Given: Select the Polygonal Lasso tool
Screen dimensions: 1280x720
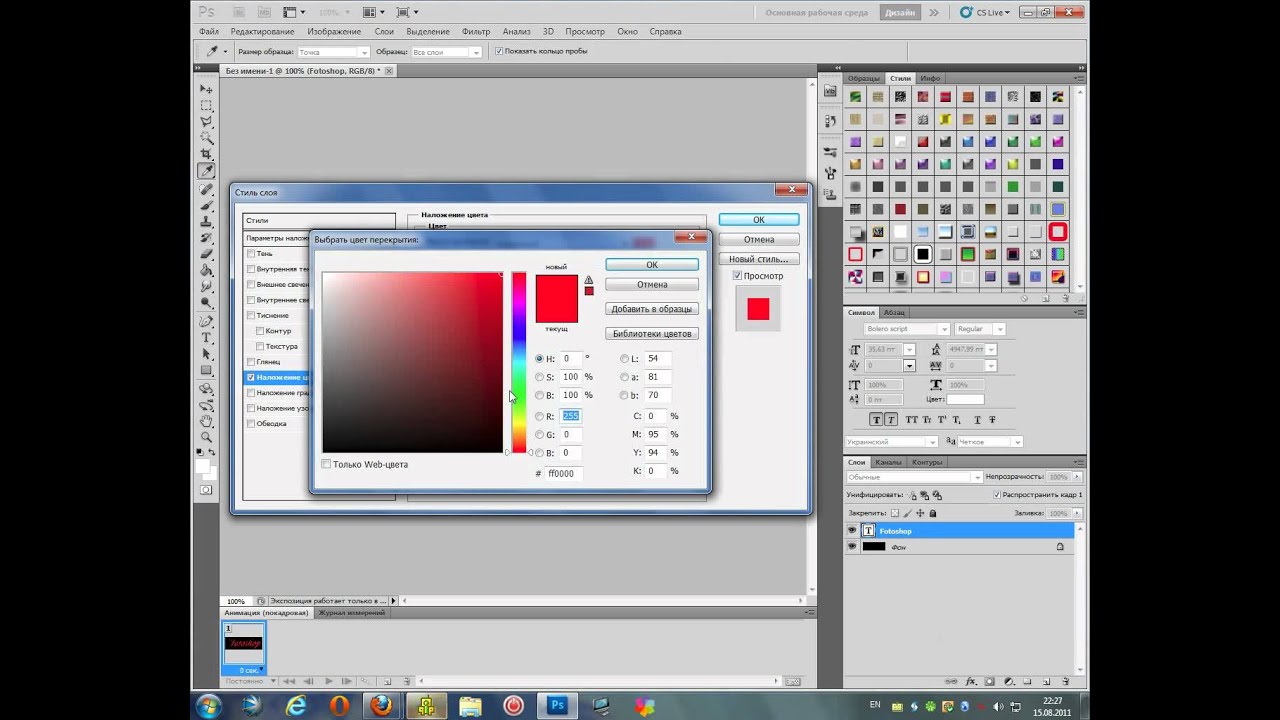Looking at the screenshot, I should 207,122.
